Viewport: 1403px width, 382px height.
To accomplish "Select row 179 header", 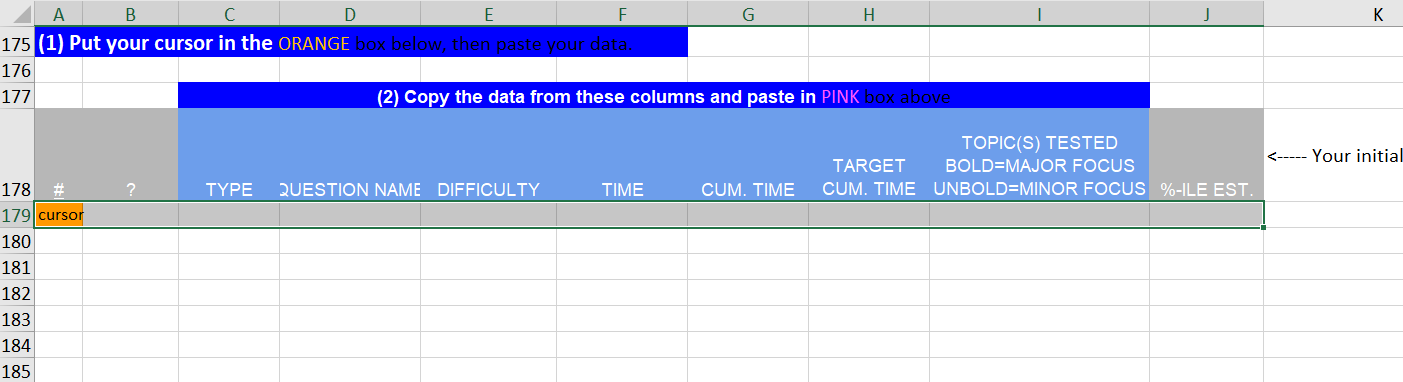I will pos(17,214).
